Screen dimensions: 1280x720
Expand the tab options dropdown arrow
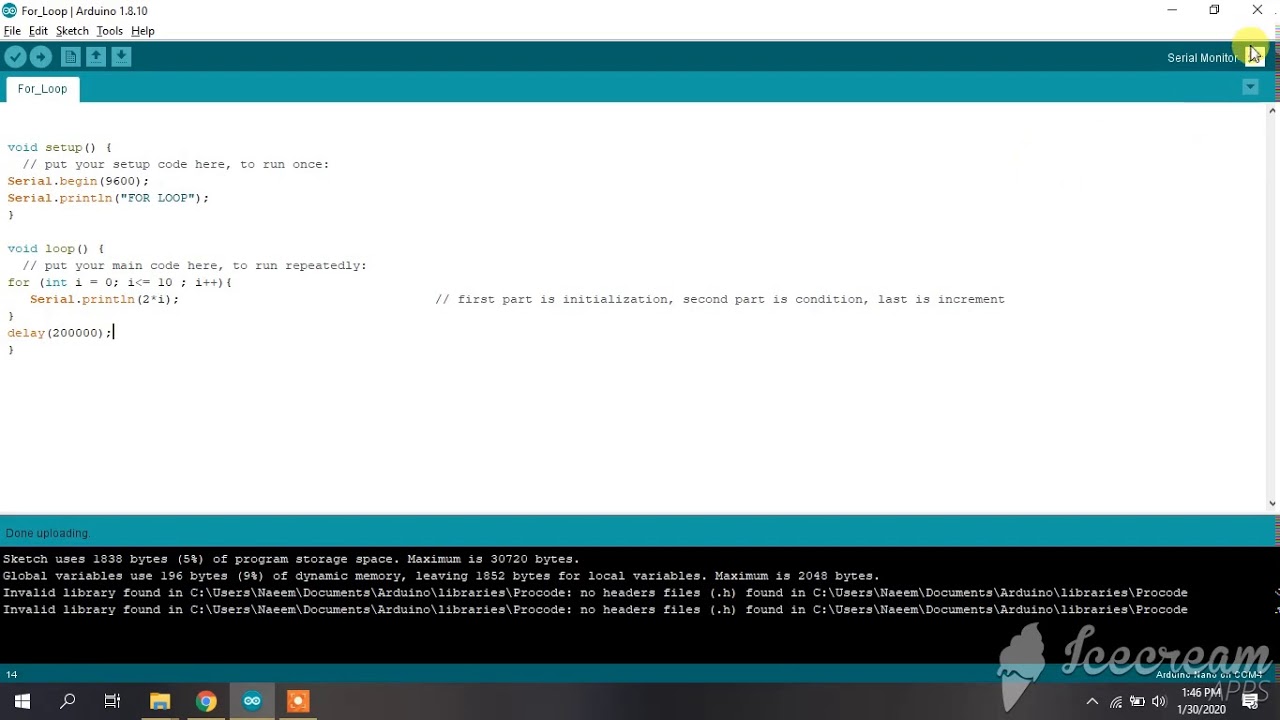pyautogui.click(x=1250, y=88)
